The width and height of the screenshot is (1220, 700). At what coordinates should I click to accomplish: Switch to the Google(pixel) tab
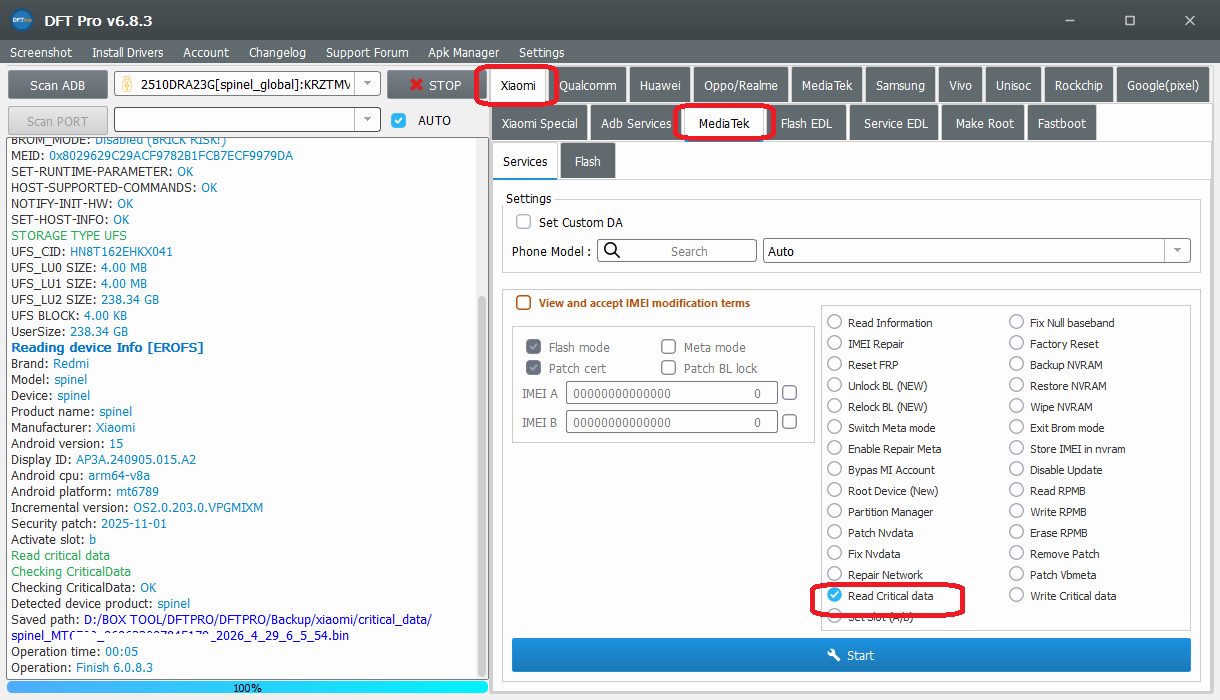(1162, 85)
